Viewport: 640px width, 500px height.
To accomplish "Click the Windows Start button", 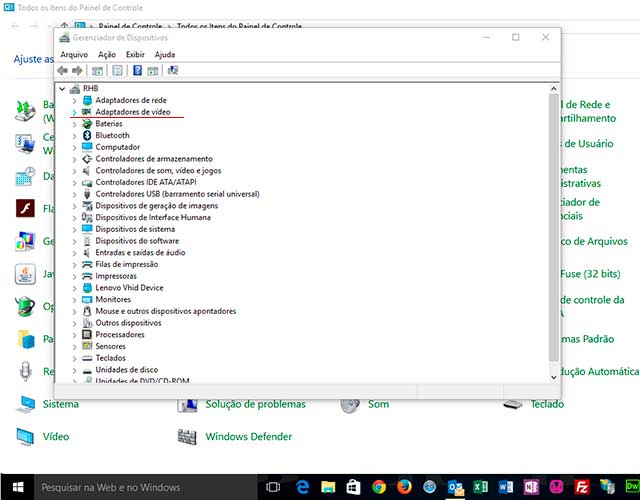I will tap(15, 487).
